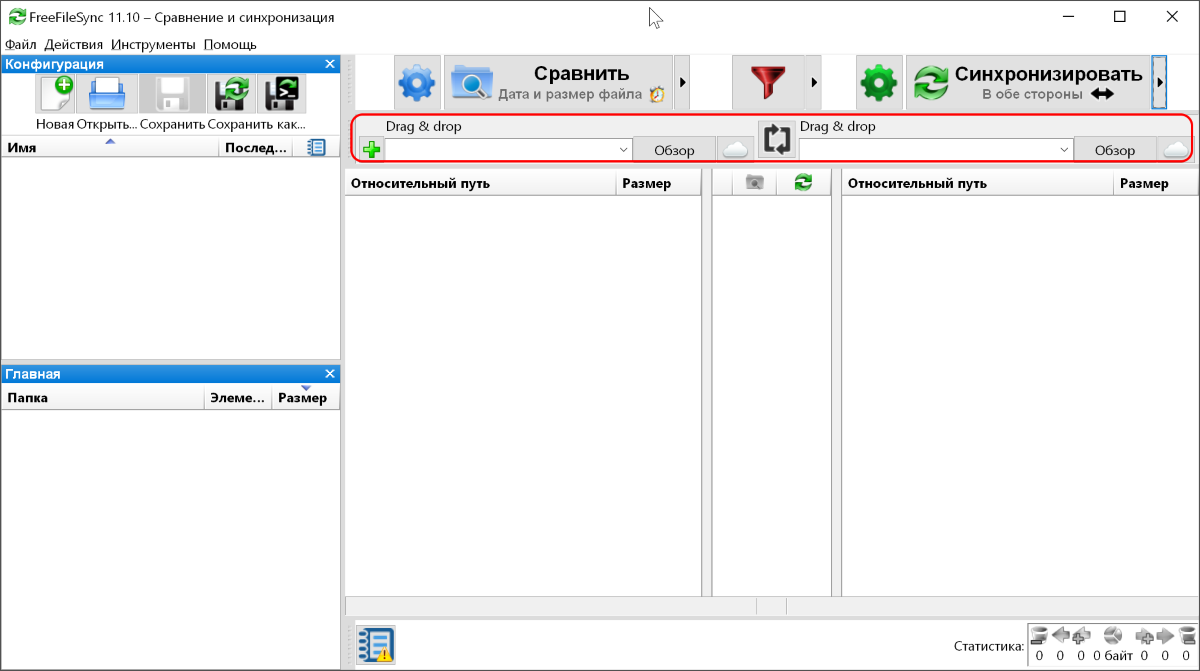Click left delete bucket statistics icon

click(1039, 635)
